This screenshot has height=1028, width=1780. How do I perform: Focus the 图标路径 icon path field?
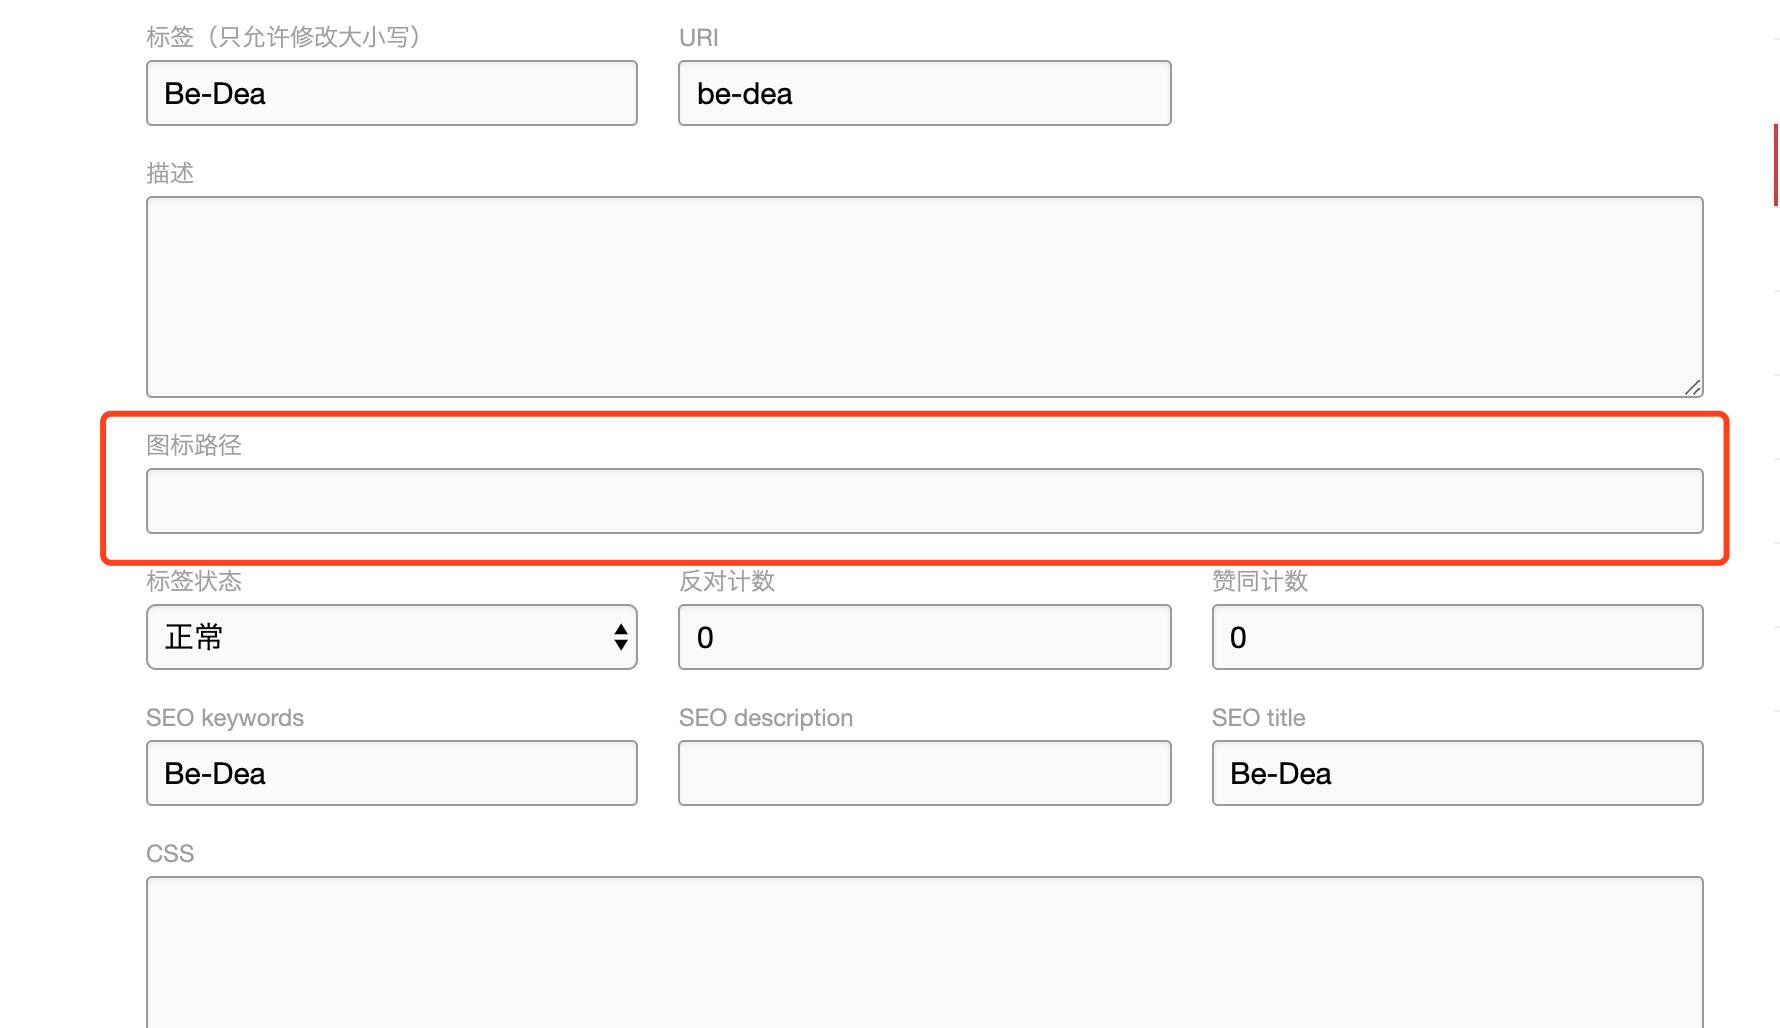tap(924, 501)
